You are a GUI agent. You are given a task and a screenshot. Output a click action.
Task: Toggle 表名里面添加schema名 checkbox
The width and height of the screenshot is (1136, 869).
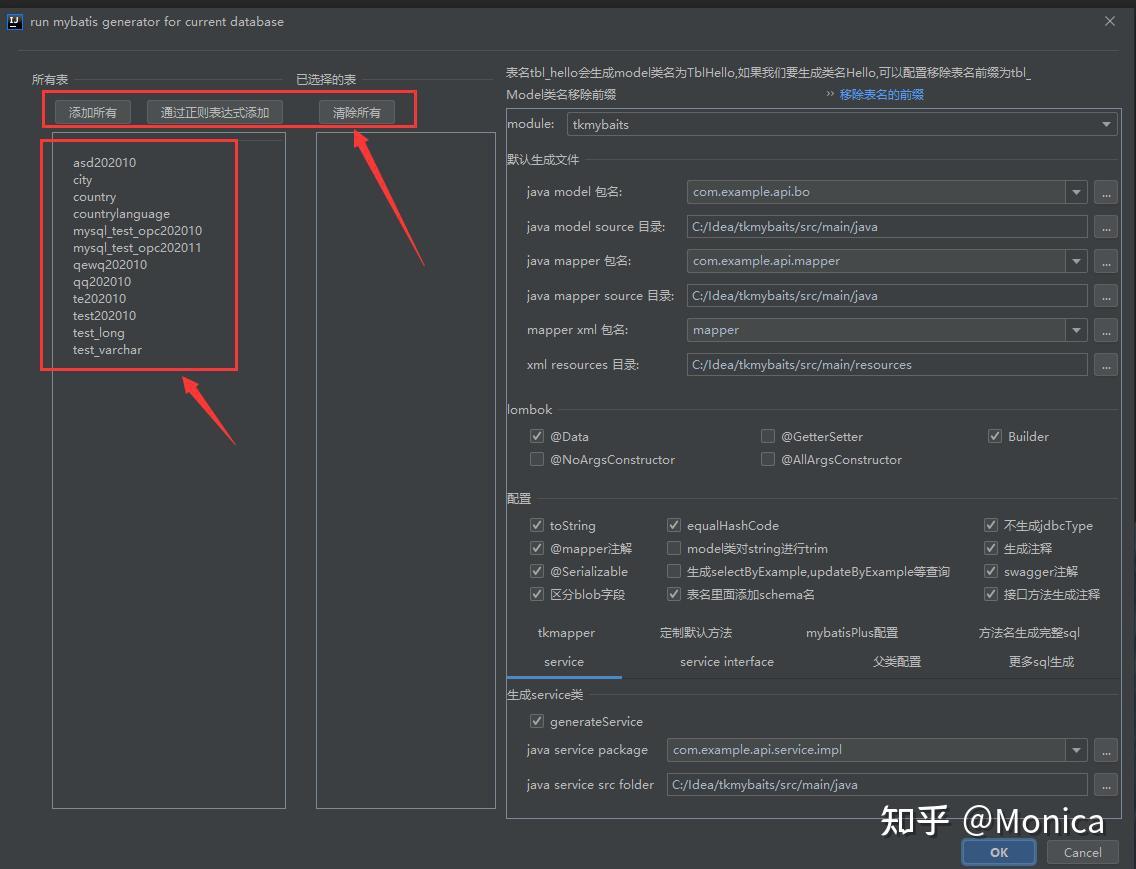(674, 595)
